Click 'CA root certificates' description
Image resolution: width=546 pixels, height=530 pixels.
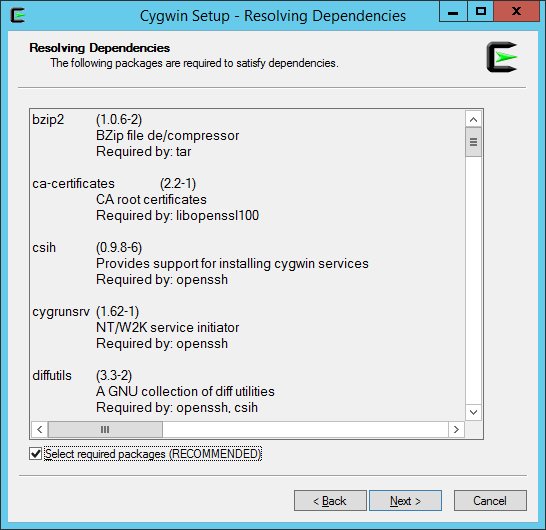(151, 200)
